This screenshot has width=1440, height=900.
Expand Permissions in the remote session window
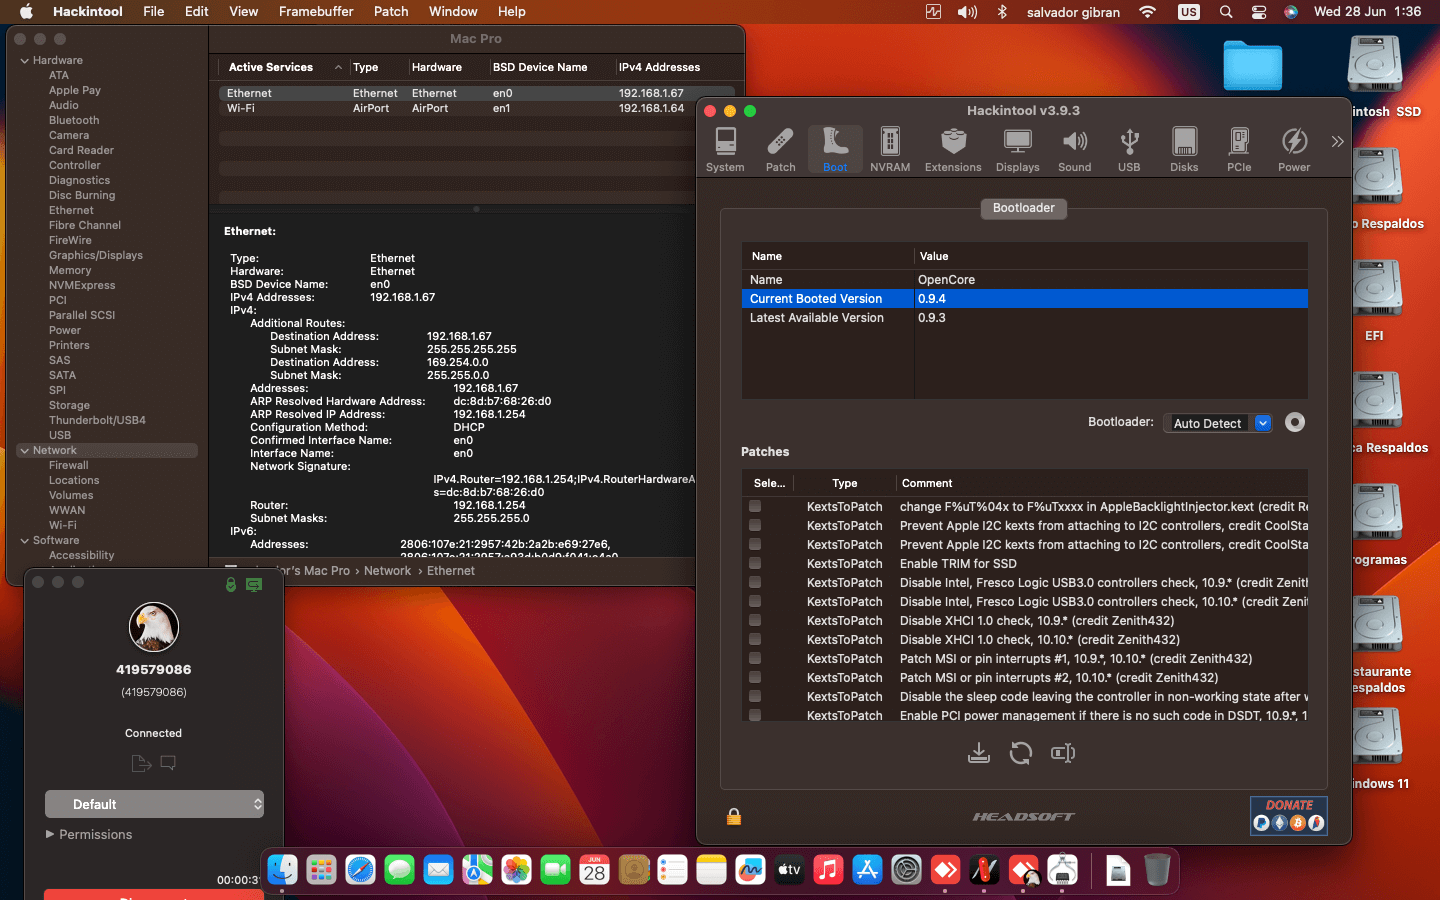[x=51, y=834]
